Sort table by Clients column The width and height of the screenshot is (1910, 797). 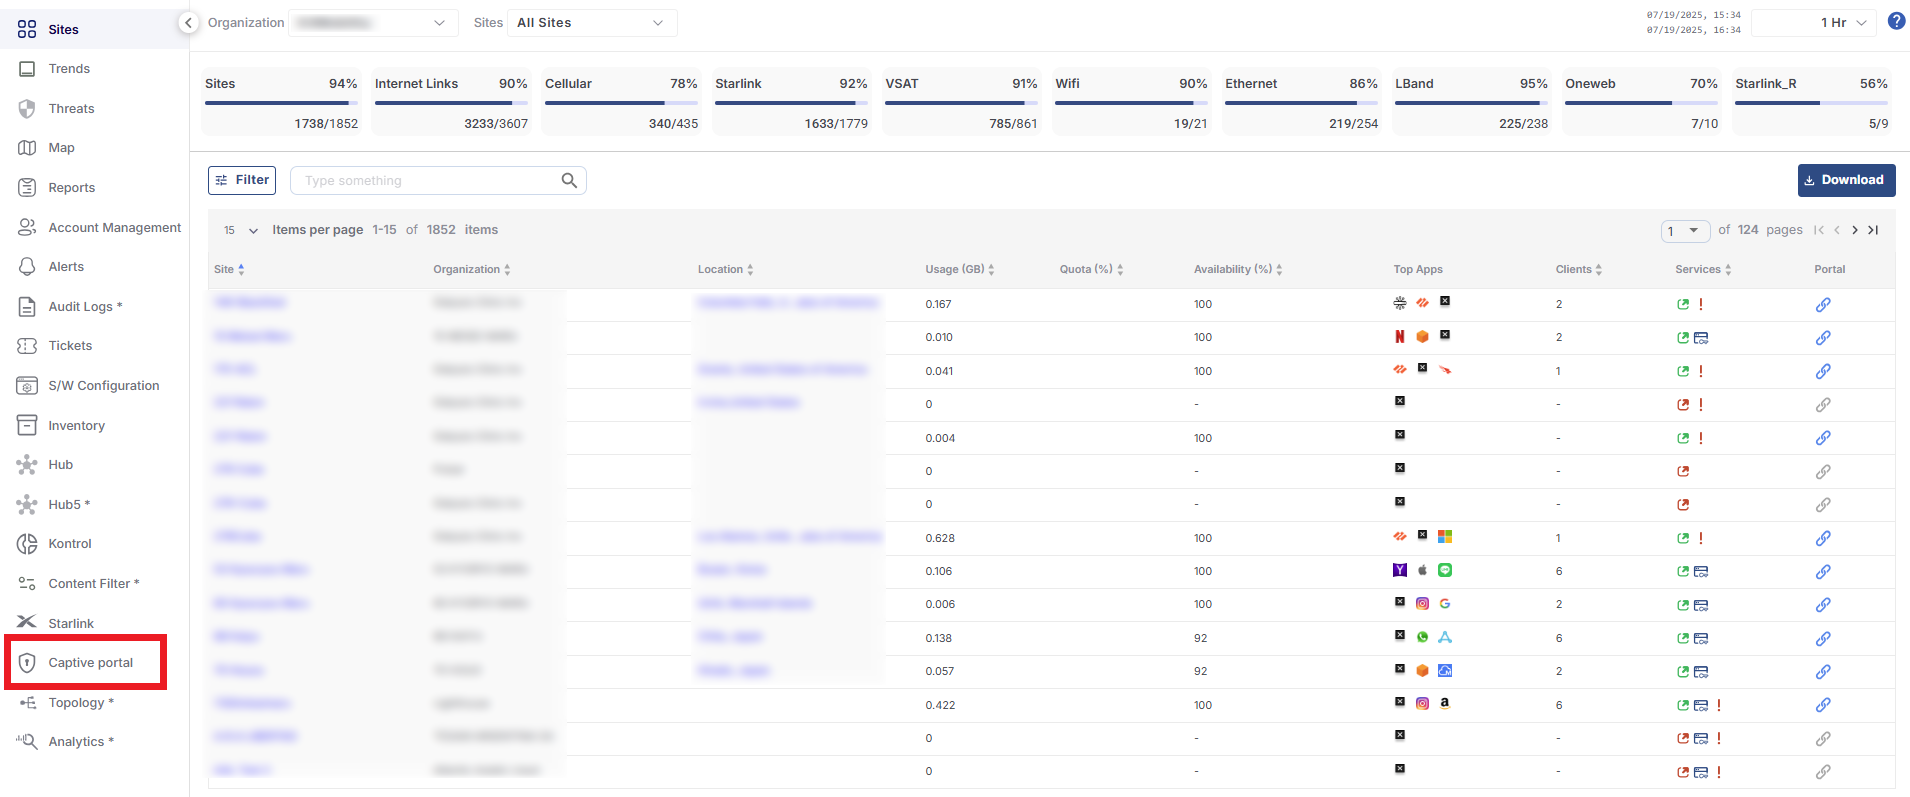pos(1578,270)
